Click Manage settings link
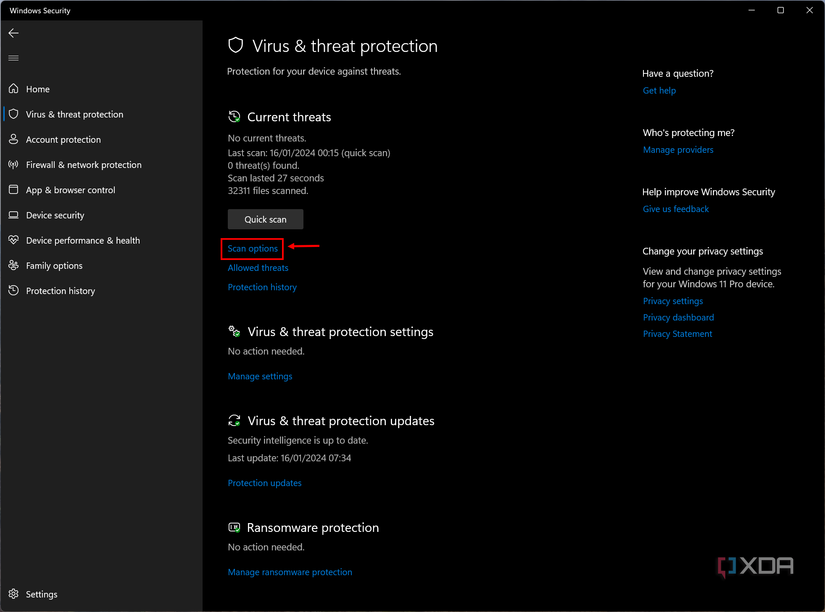The image size is (825, 612). (260, 376)
